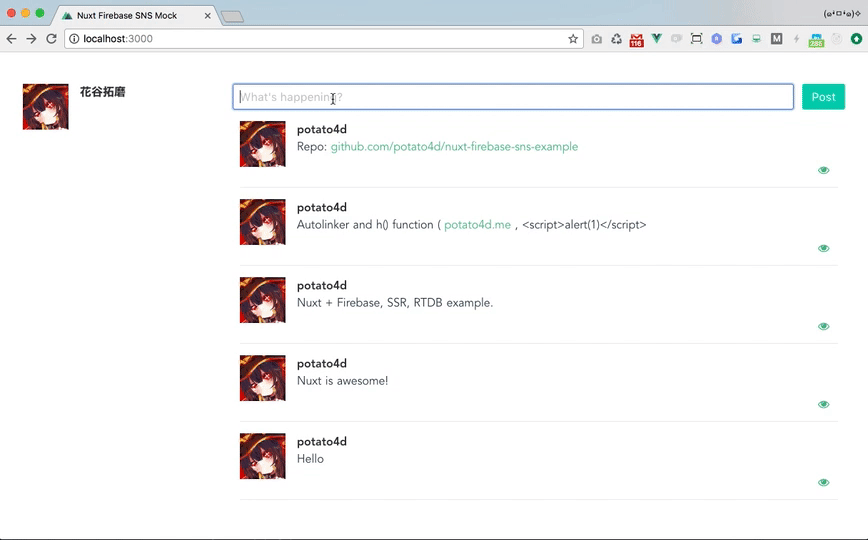Image resolution: width=868 pixels, height=540 pixels.
Task: View site info icon in the address bar
Action: [74, 39]
